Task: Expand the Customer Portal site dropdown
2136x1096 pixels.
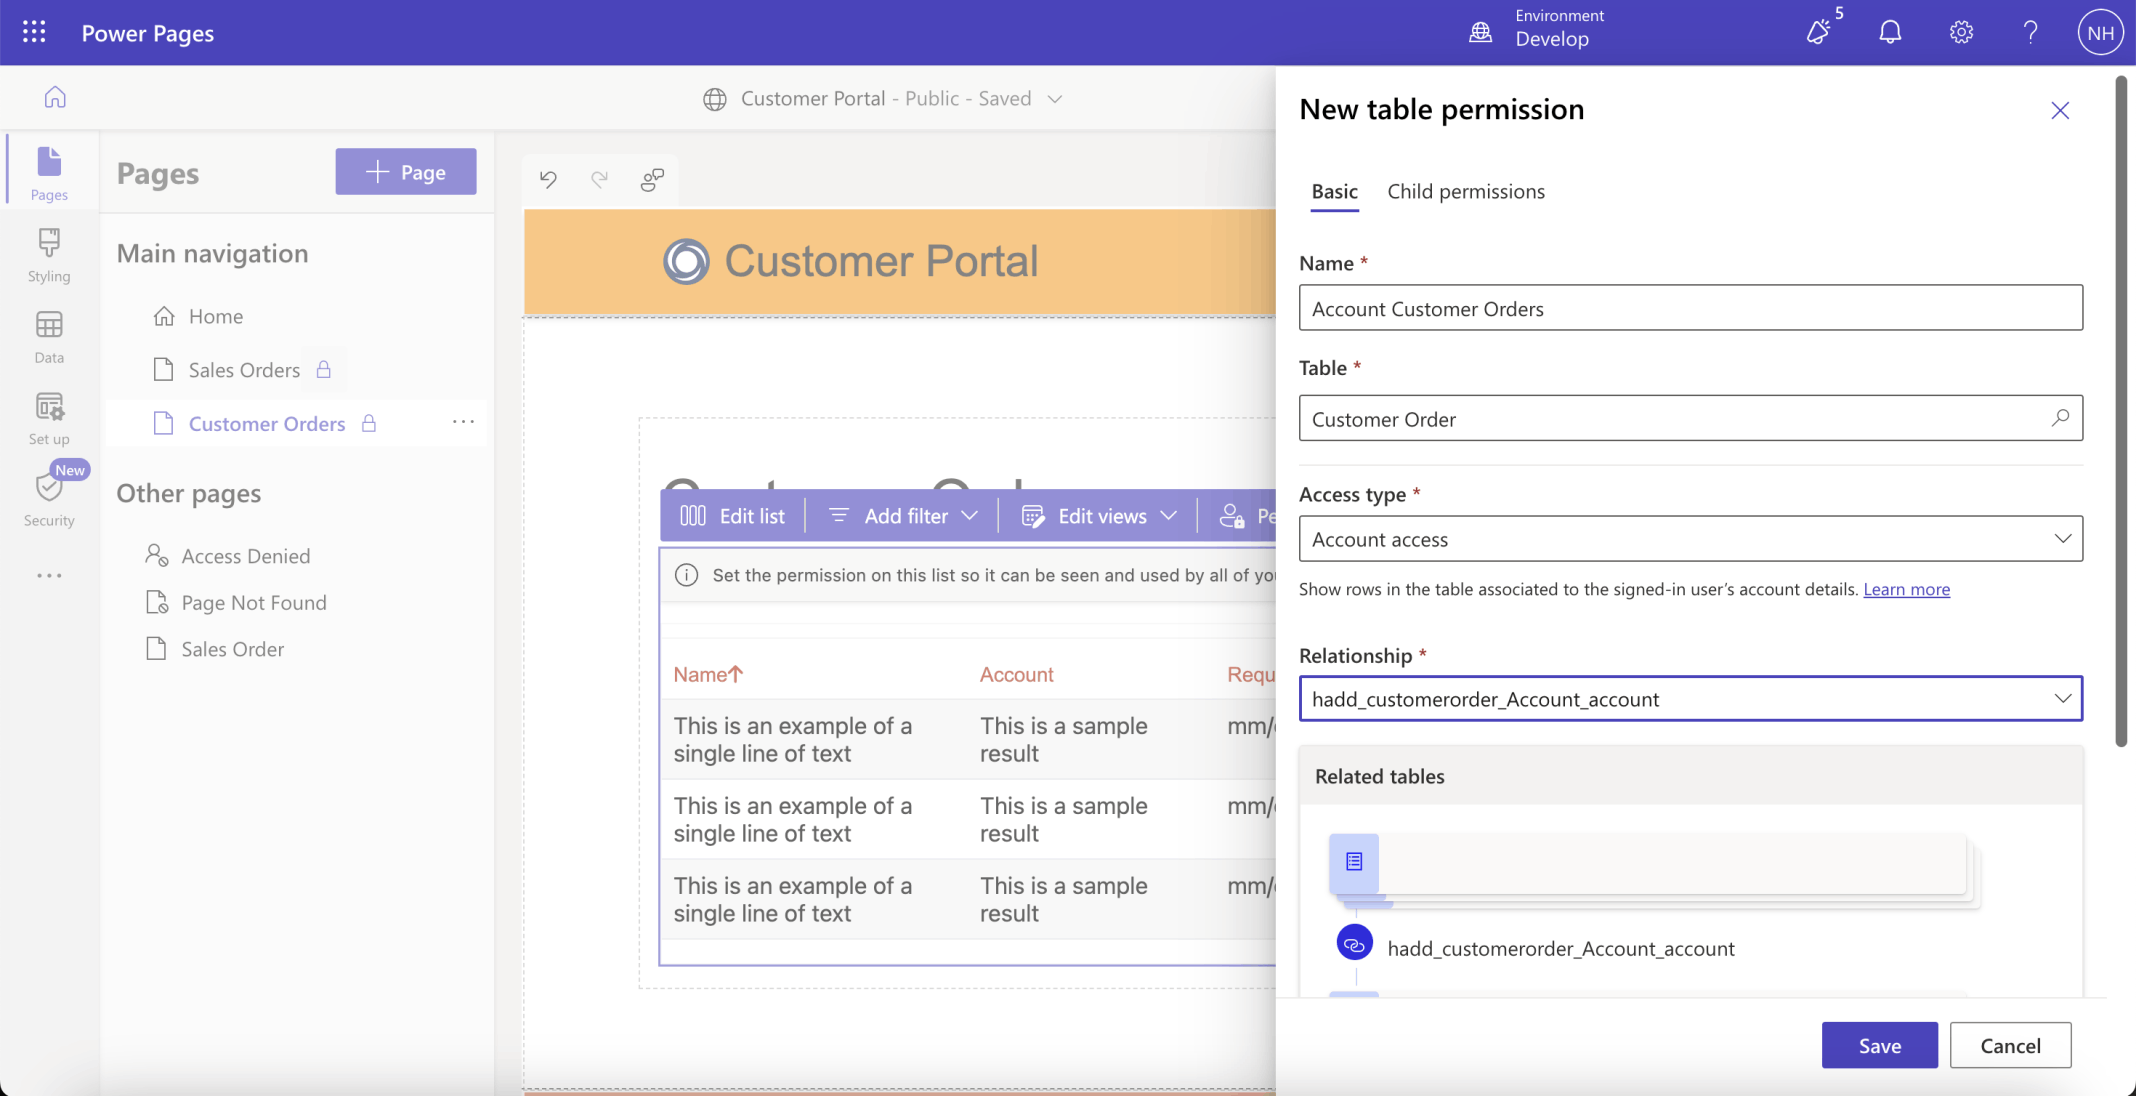Action: tap(1054, 99)
